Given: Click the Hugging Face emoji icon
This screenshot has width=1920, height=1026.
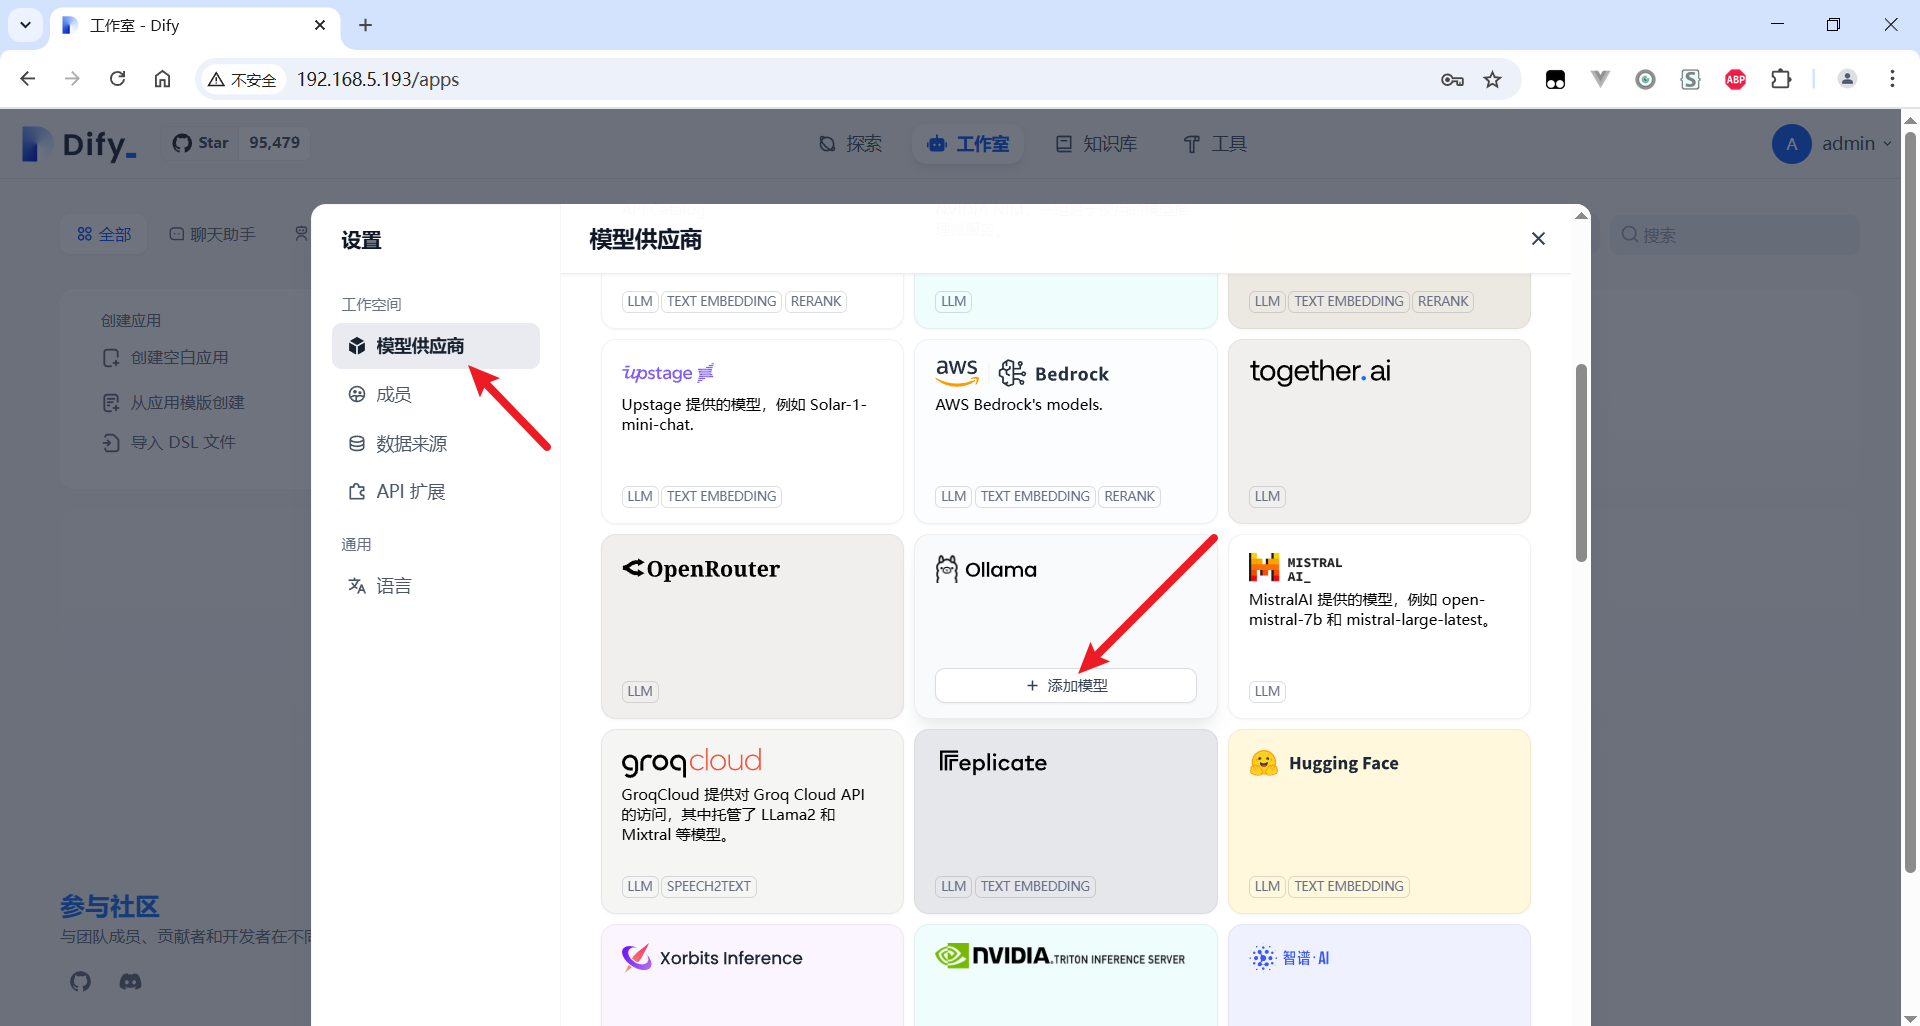Looking at the screenshot, I should click(x=1264, y=763).
